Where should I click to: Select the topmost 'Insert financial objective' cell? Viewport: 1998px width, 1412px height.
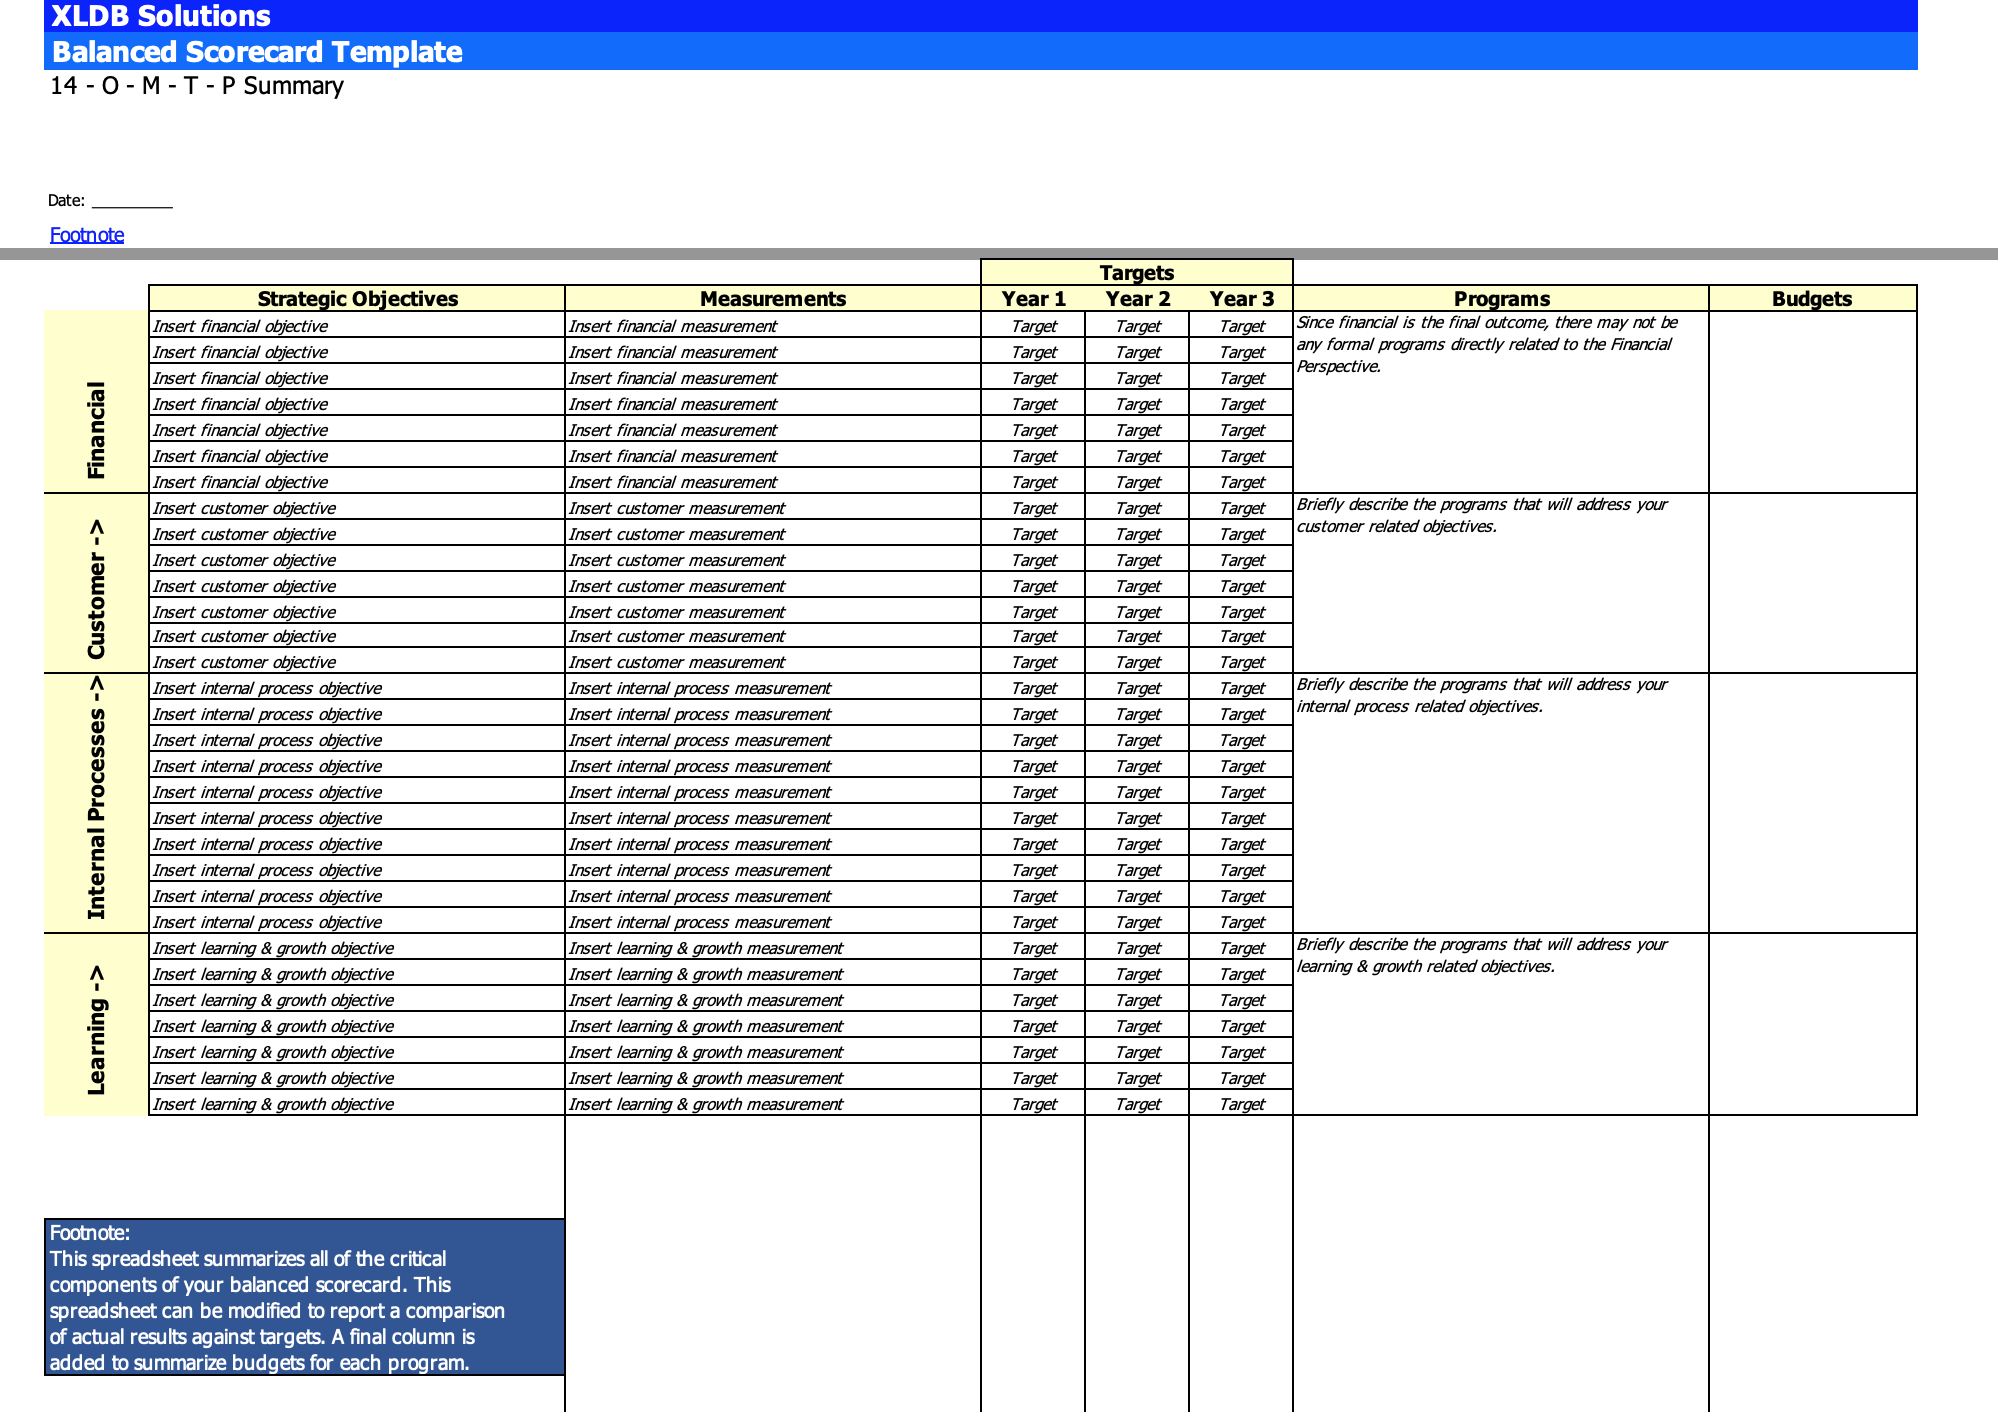coord(357,326)
